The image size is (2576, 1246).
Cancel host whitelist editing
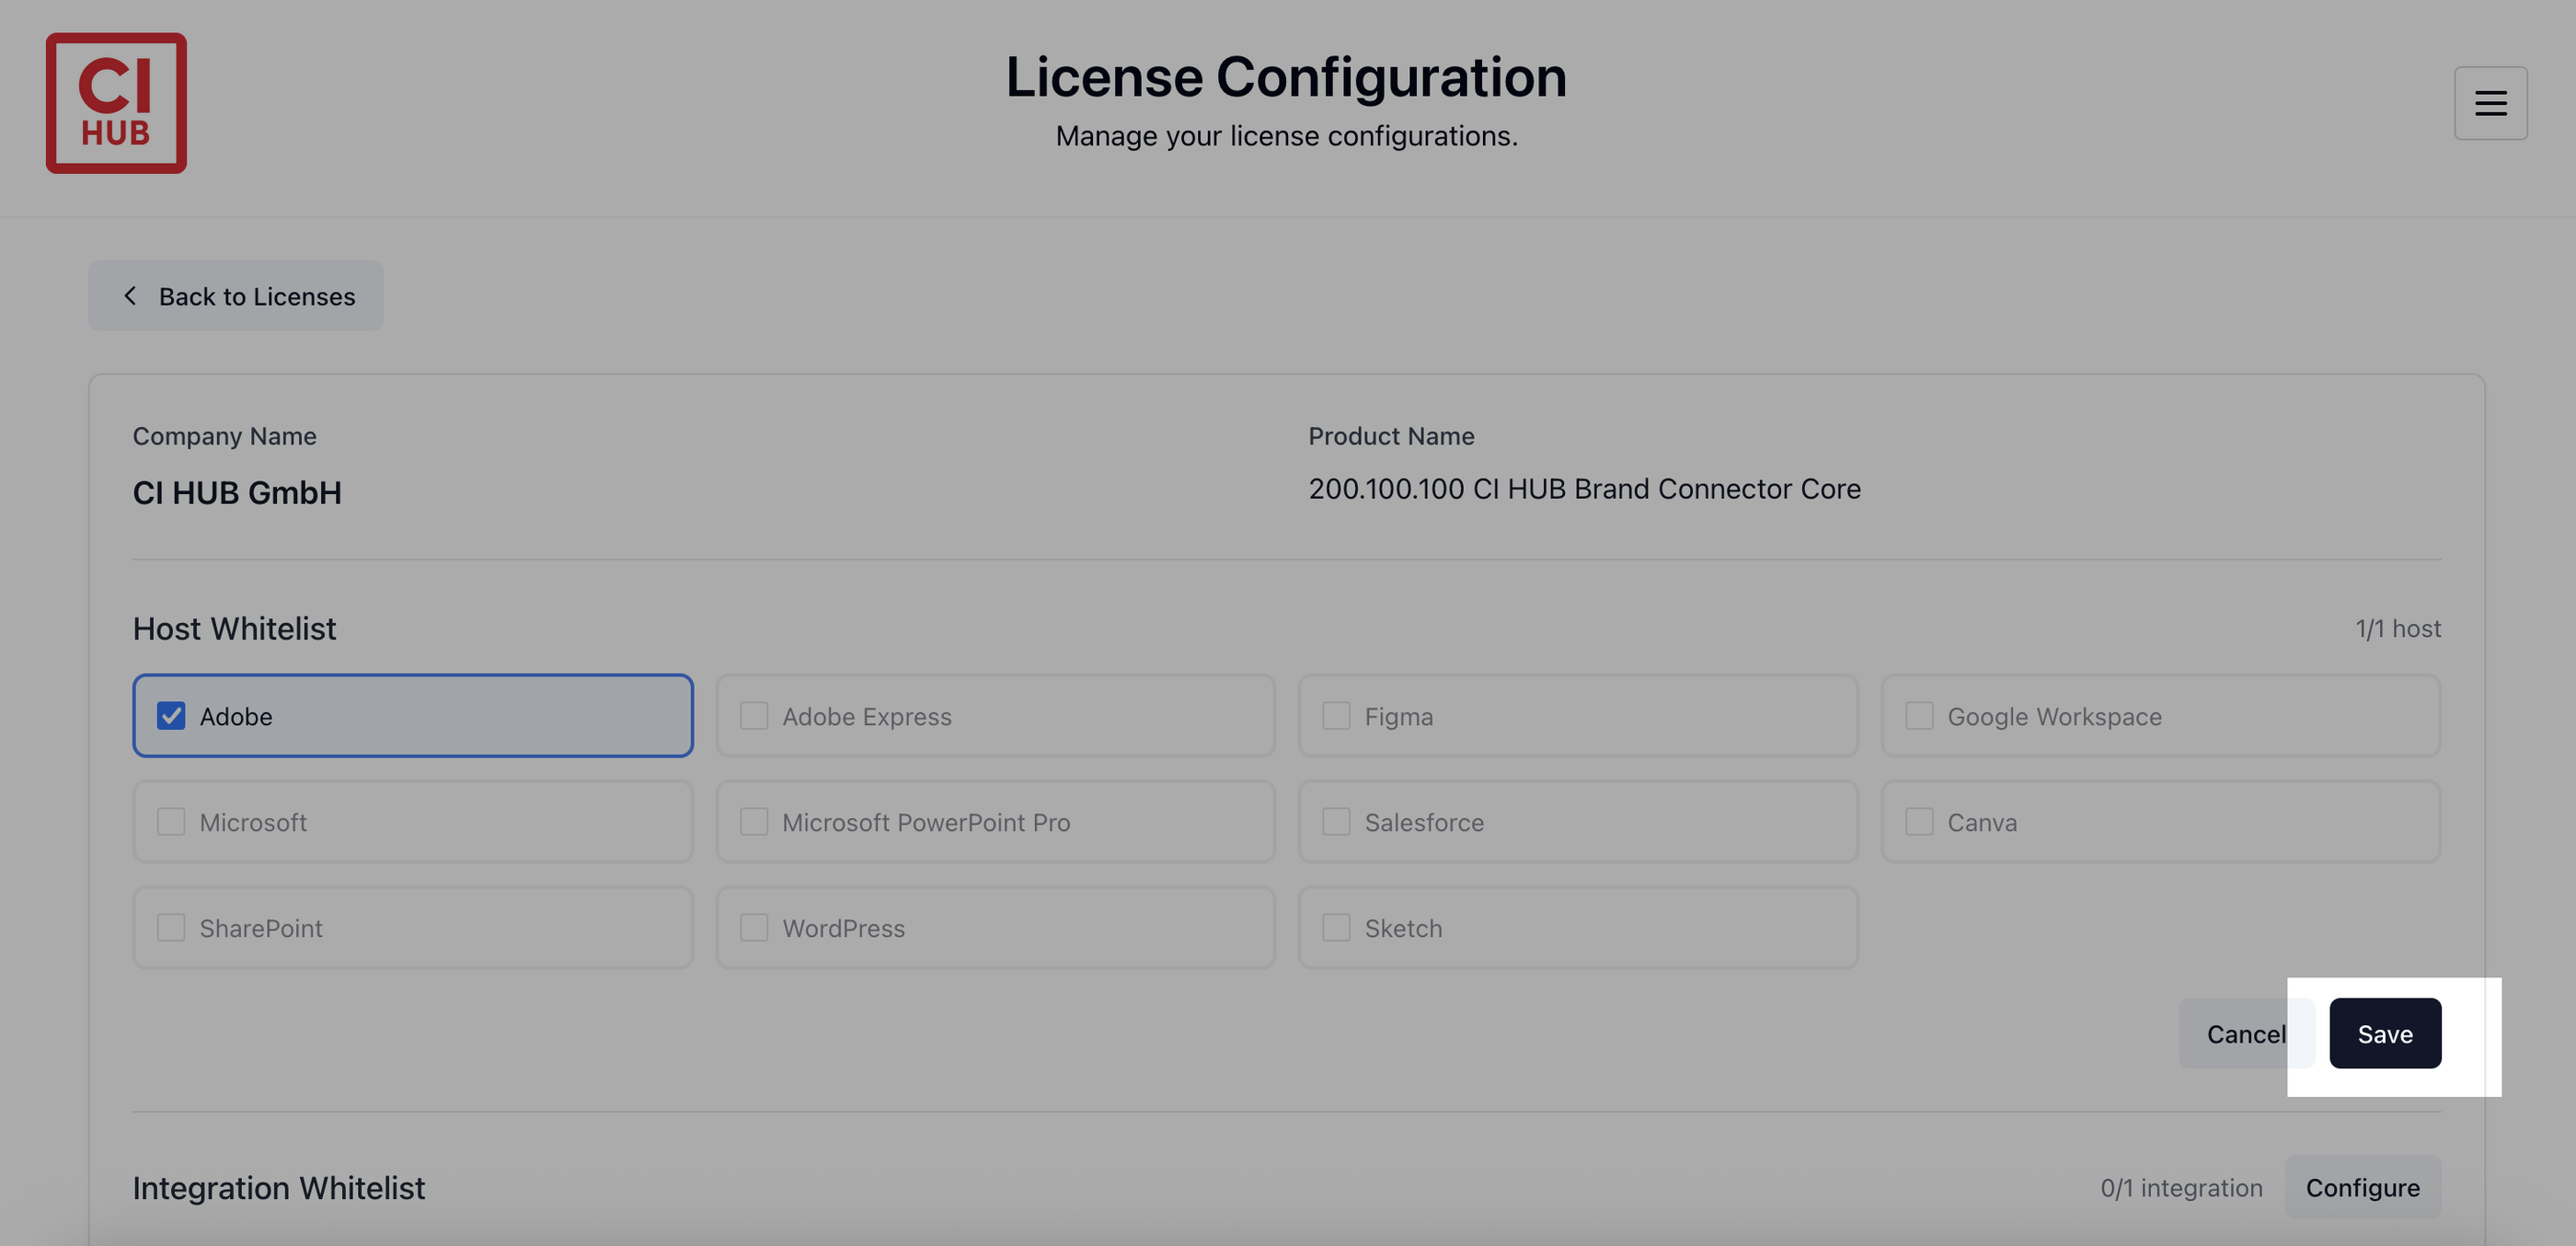tap(2245, 1034)
